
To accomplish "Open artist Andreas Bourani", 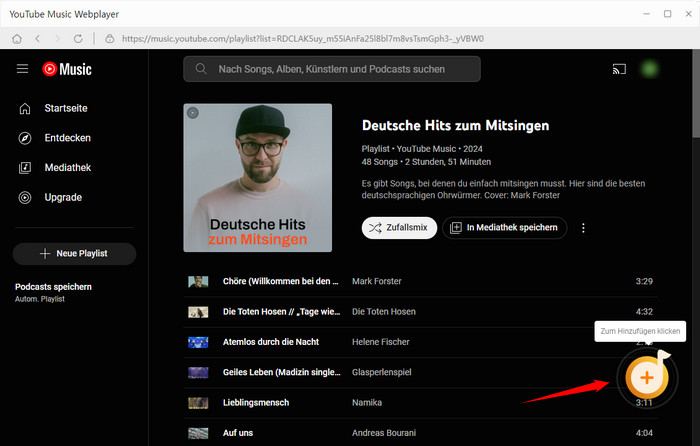I will click(x=383, y=433).
